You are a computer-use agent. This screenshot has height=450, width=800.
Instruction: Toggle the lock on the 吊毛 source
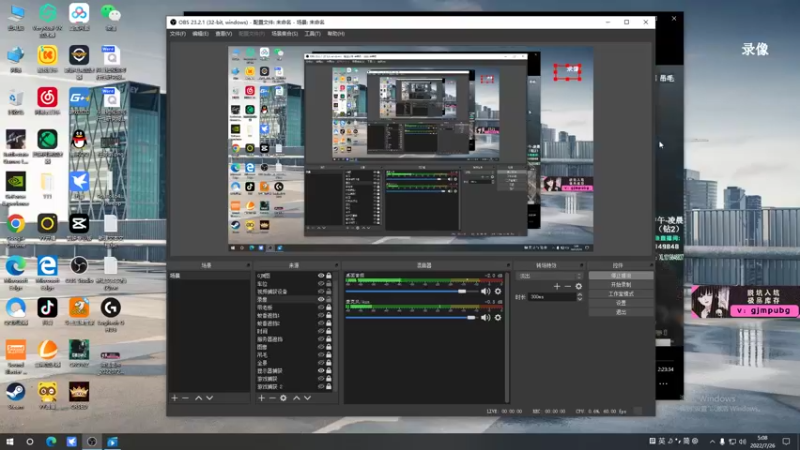point(329,355)
